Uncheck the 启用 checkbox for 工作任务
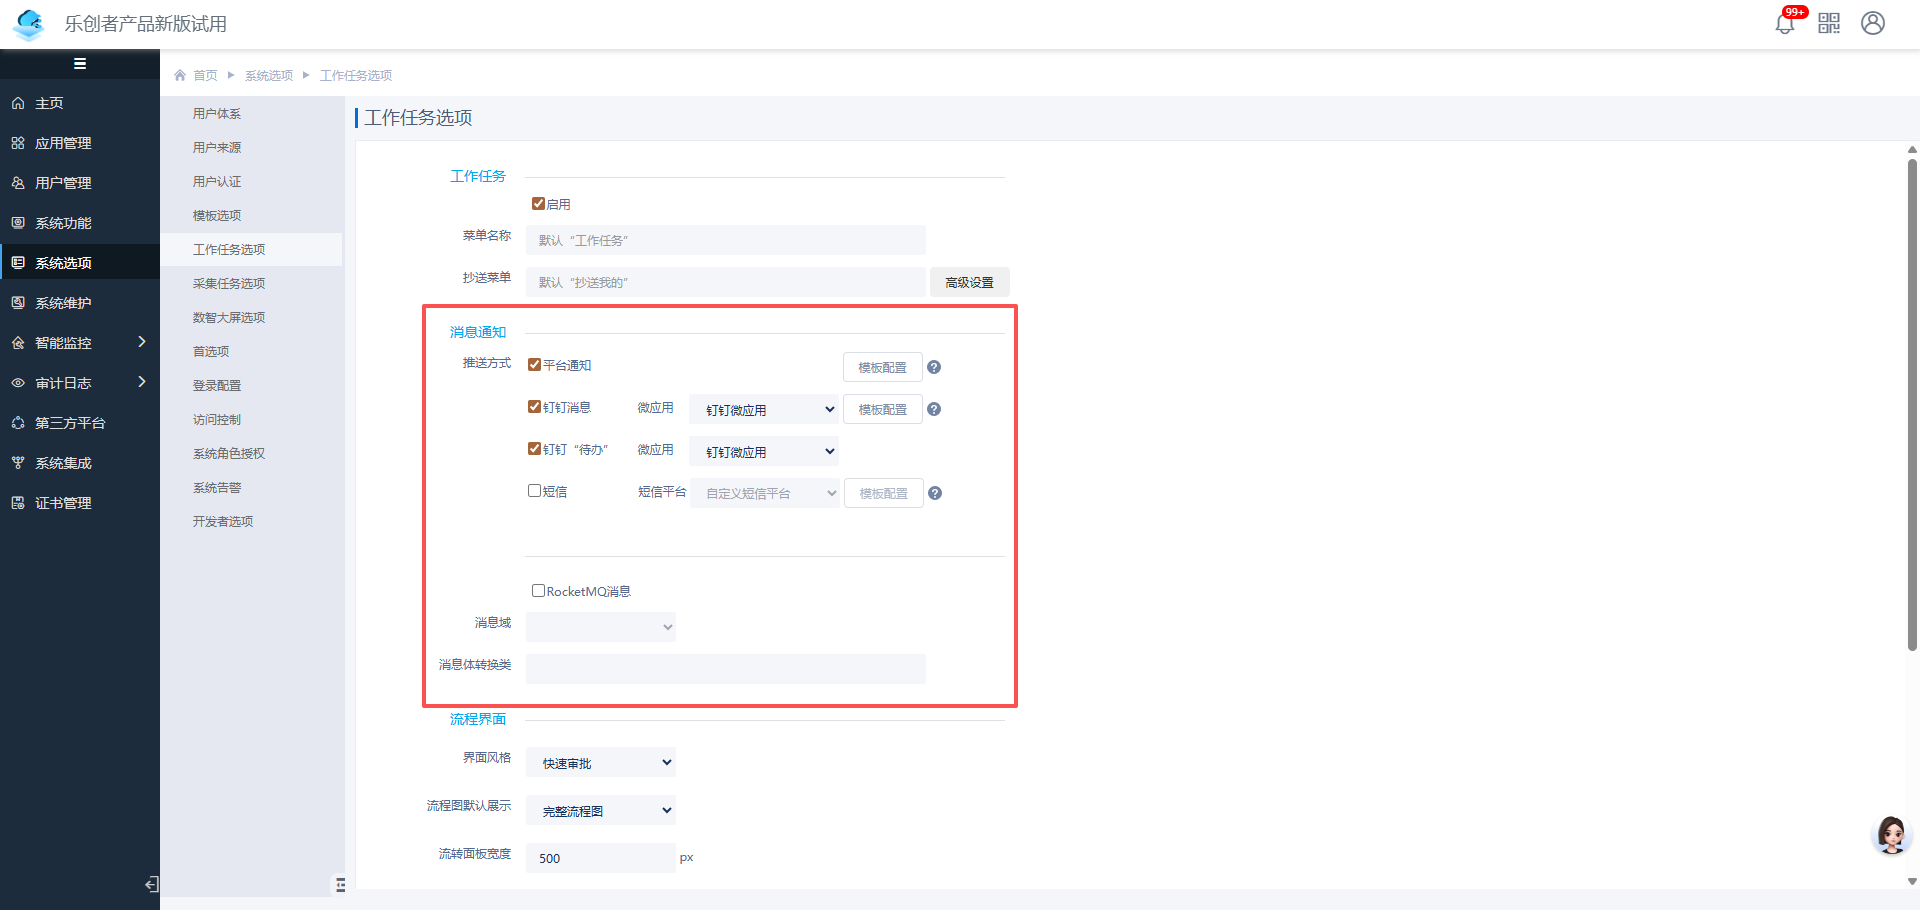1920x910 pixels. pyautogui.click(x=538, y=204)
